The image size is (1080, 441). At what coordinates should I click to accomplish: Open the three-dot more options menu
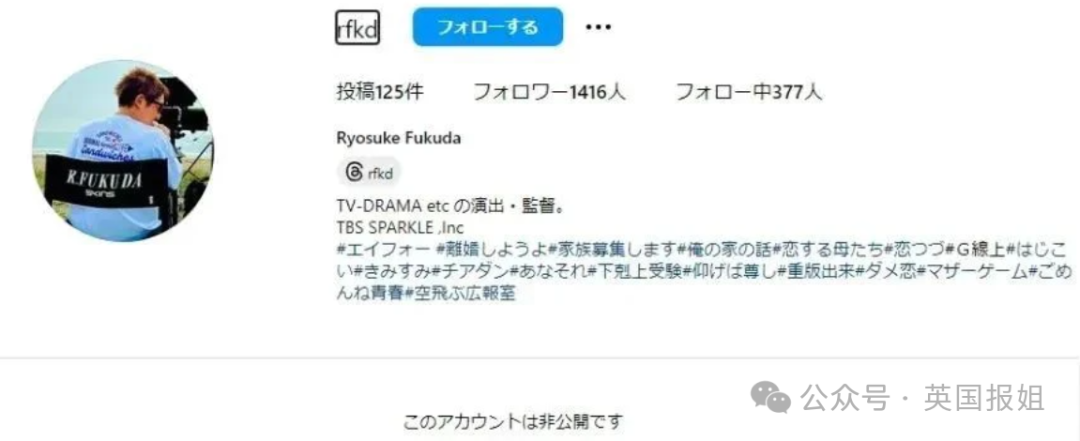[598, 27]
